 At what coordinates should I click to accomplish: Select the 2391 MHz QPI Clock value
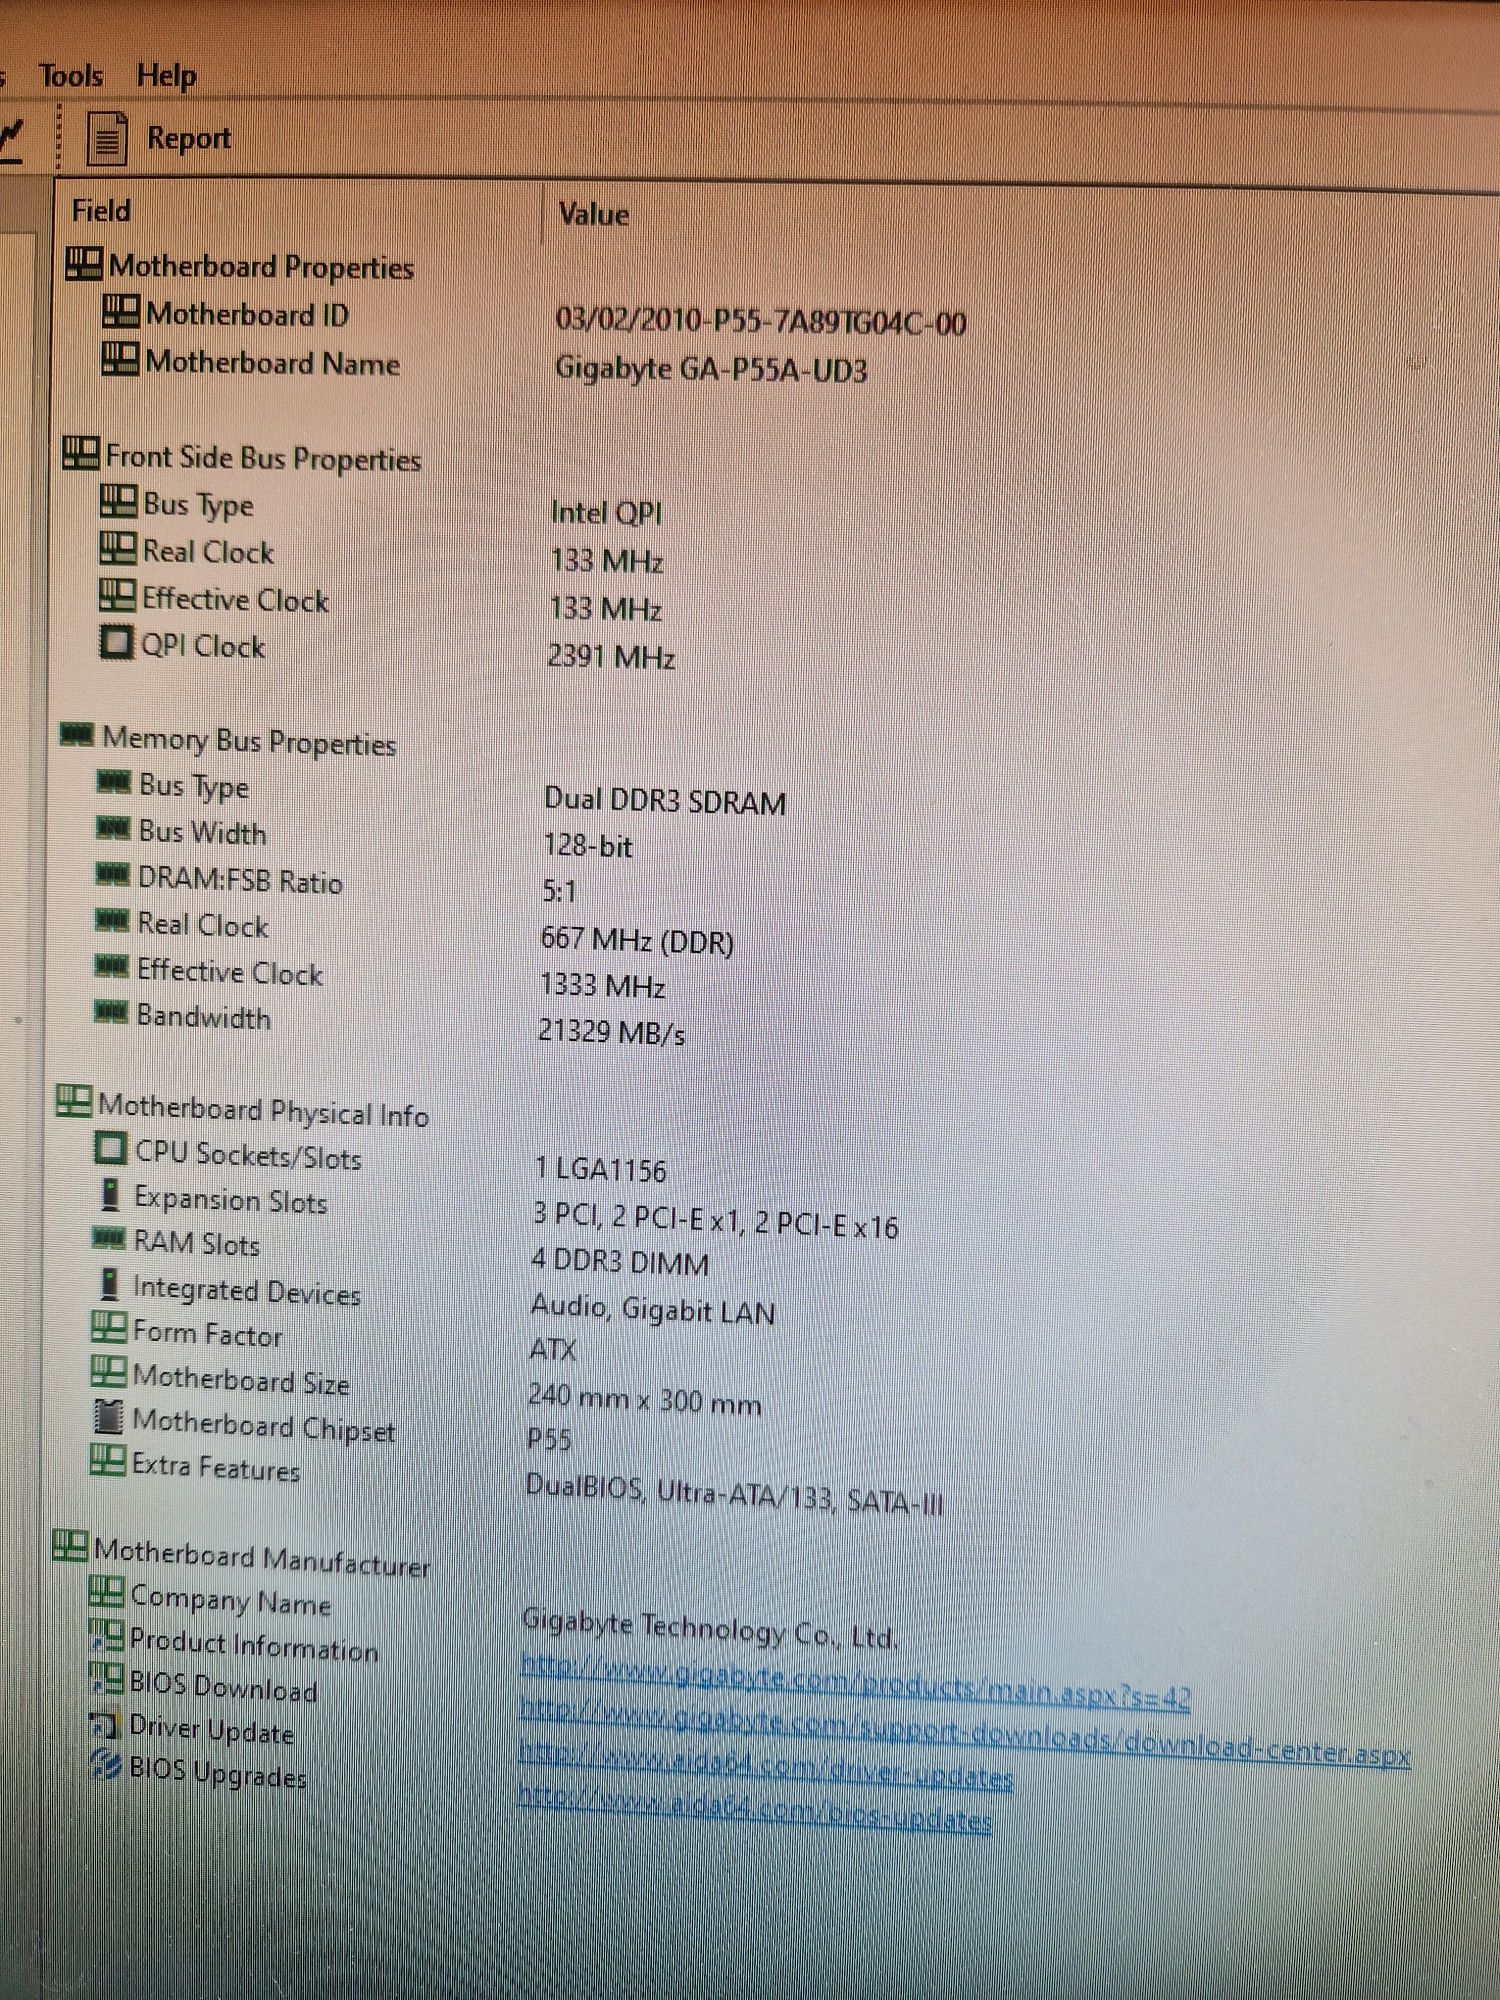(x=611, y=657)
